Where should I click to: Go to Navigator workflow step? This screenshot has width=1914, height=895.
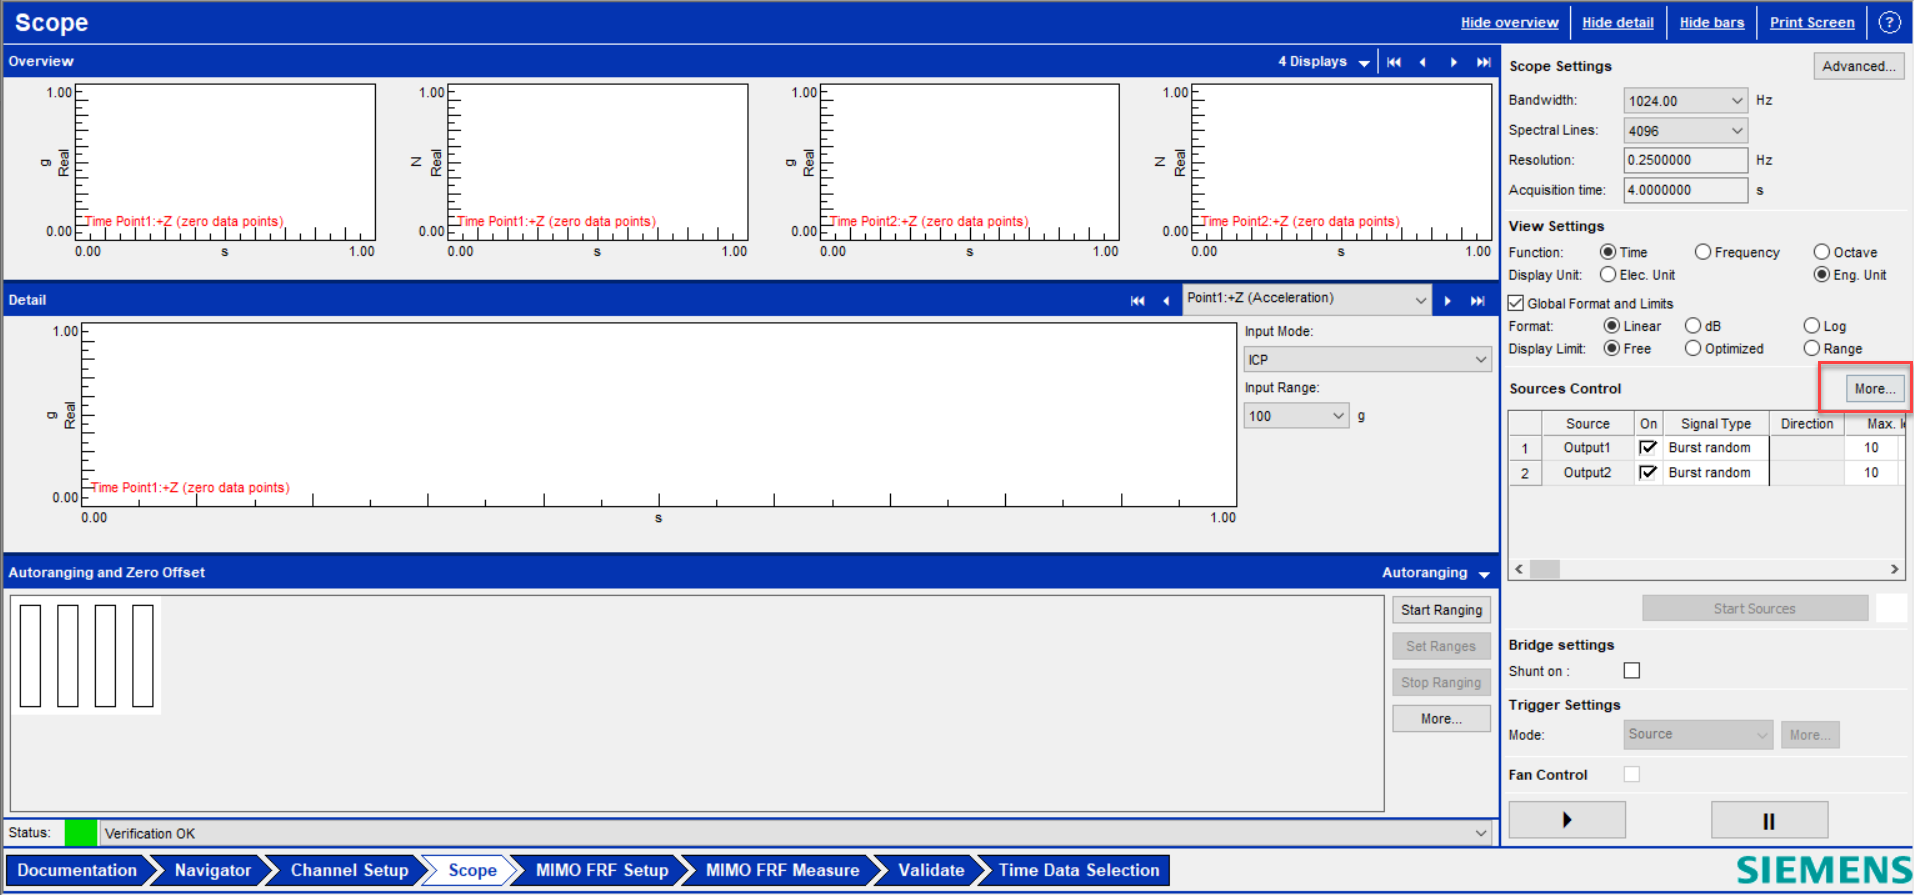[213, 870]
